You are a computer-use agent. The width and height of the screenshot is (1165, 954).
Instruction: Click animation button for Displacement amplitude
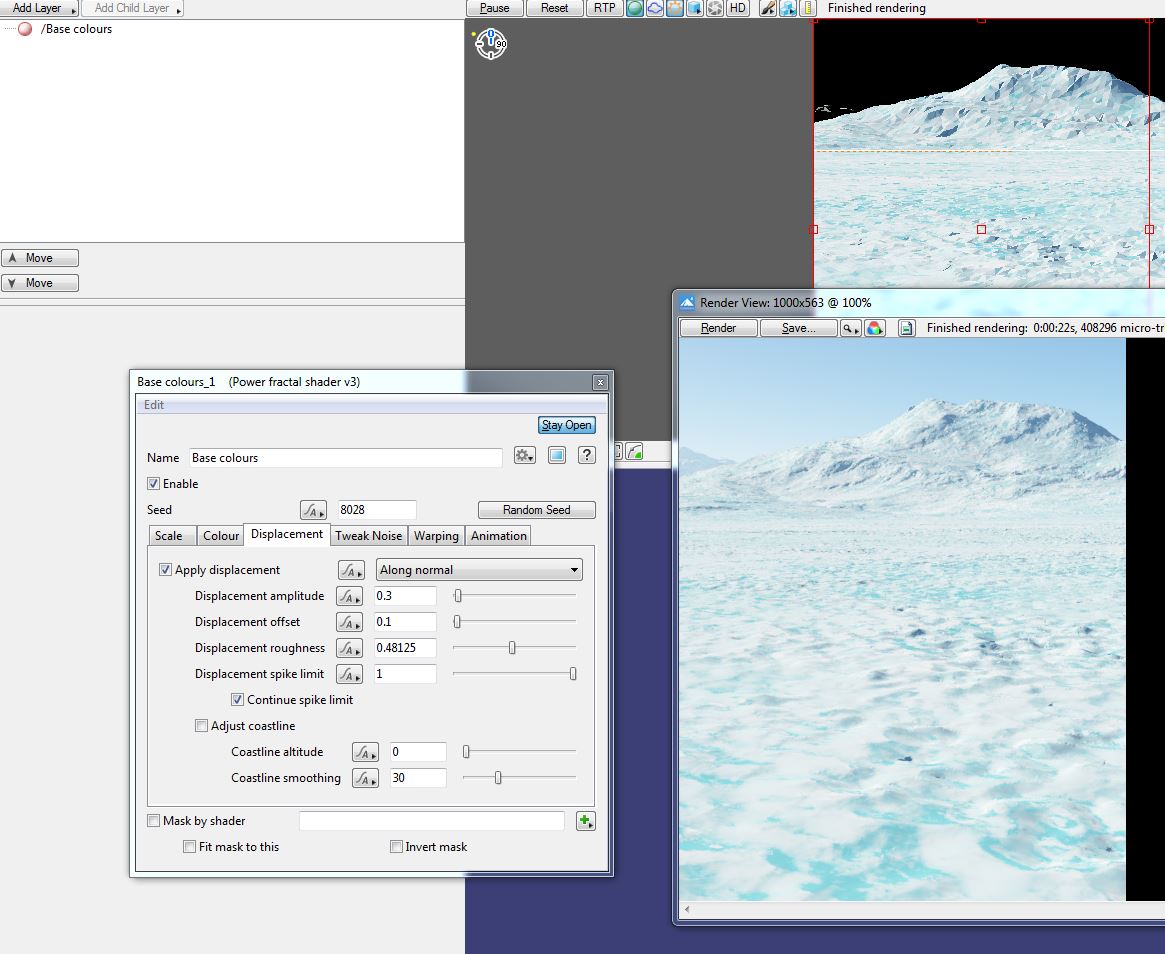pos(349,596)
